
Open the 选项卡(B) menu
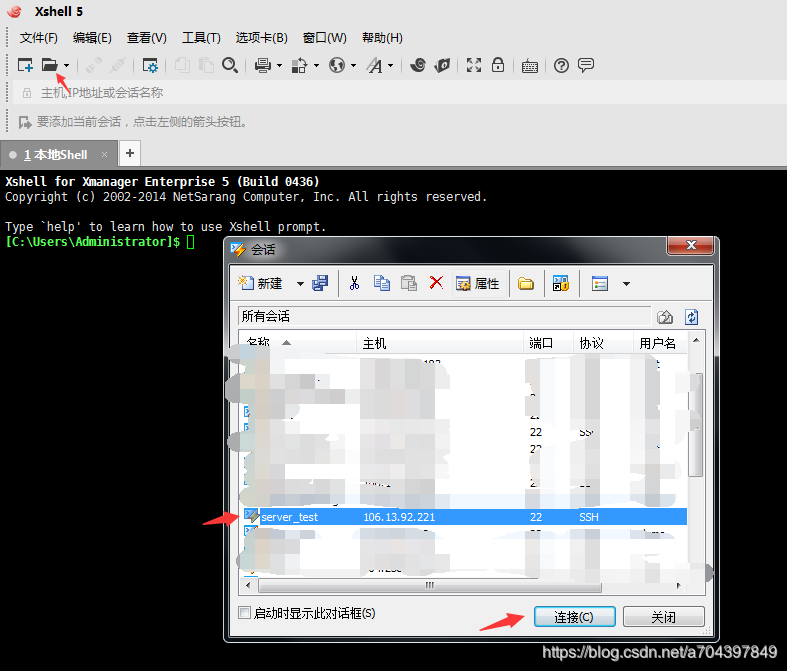(x=261, y=38)
